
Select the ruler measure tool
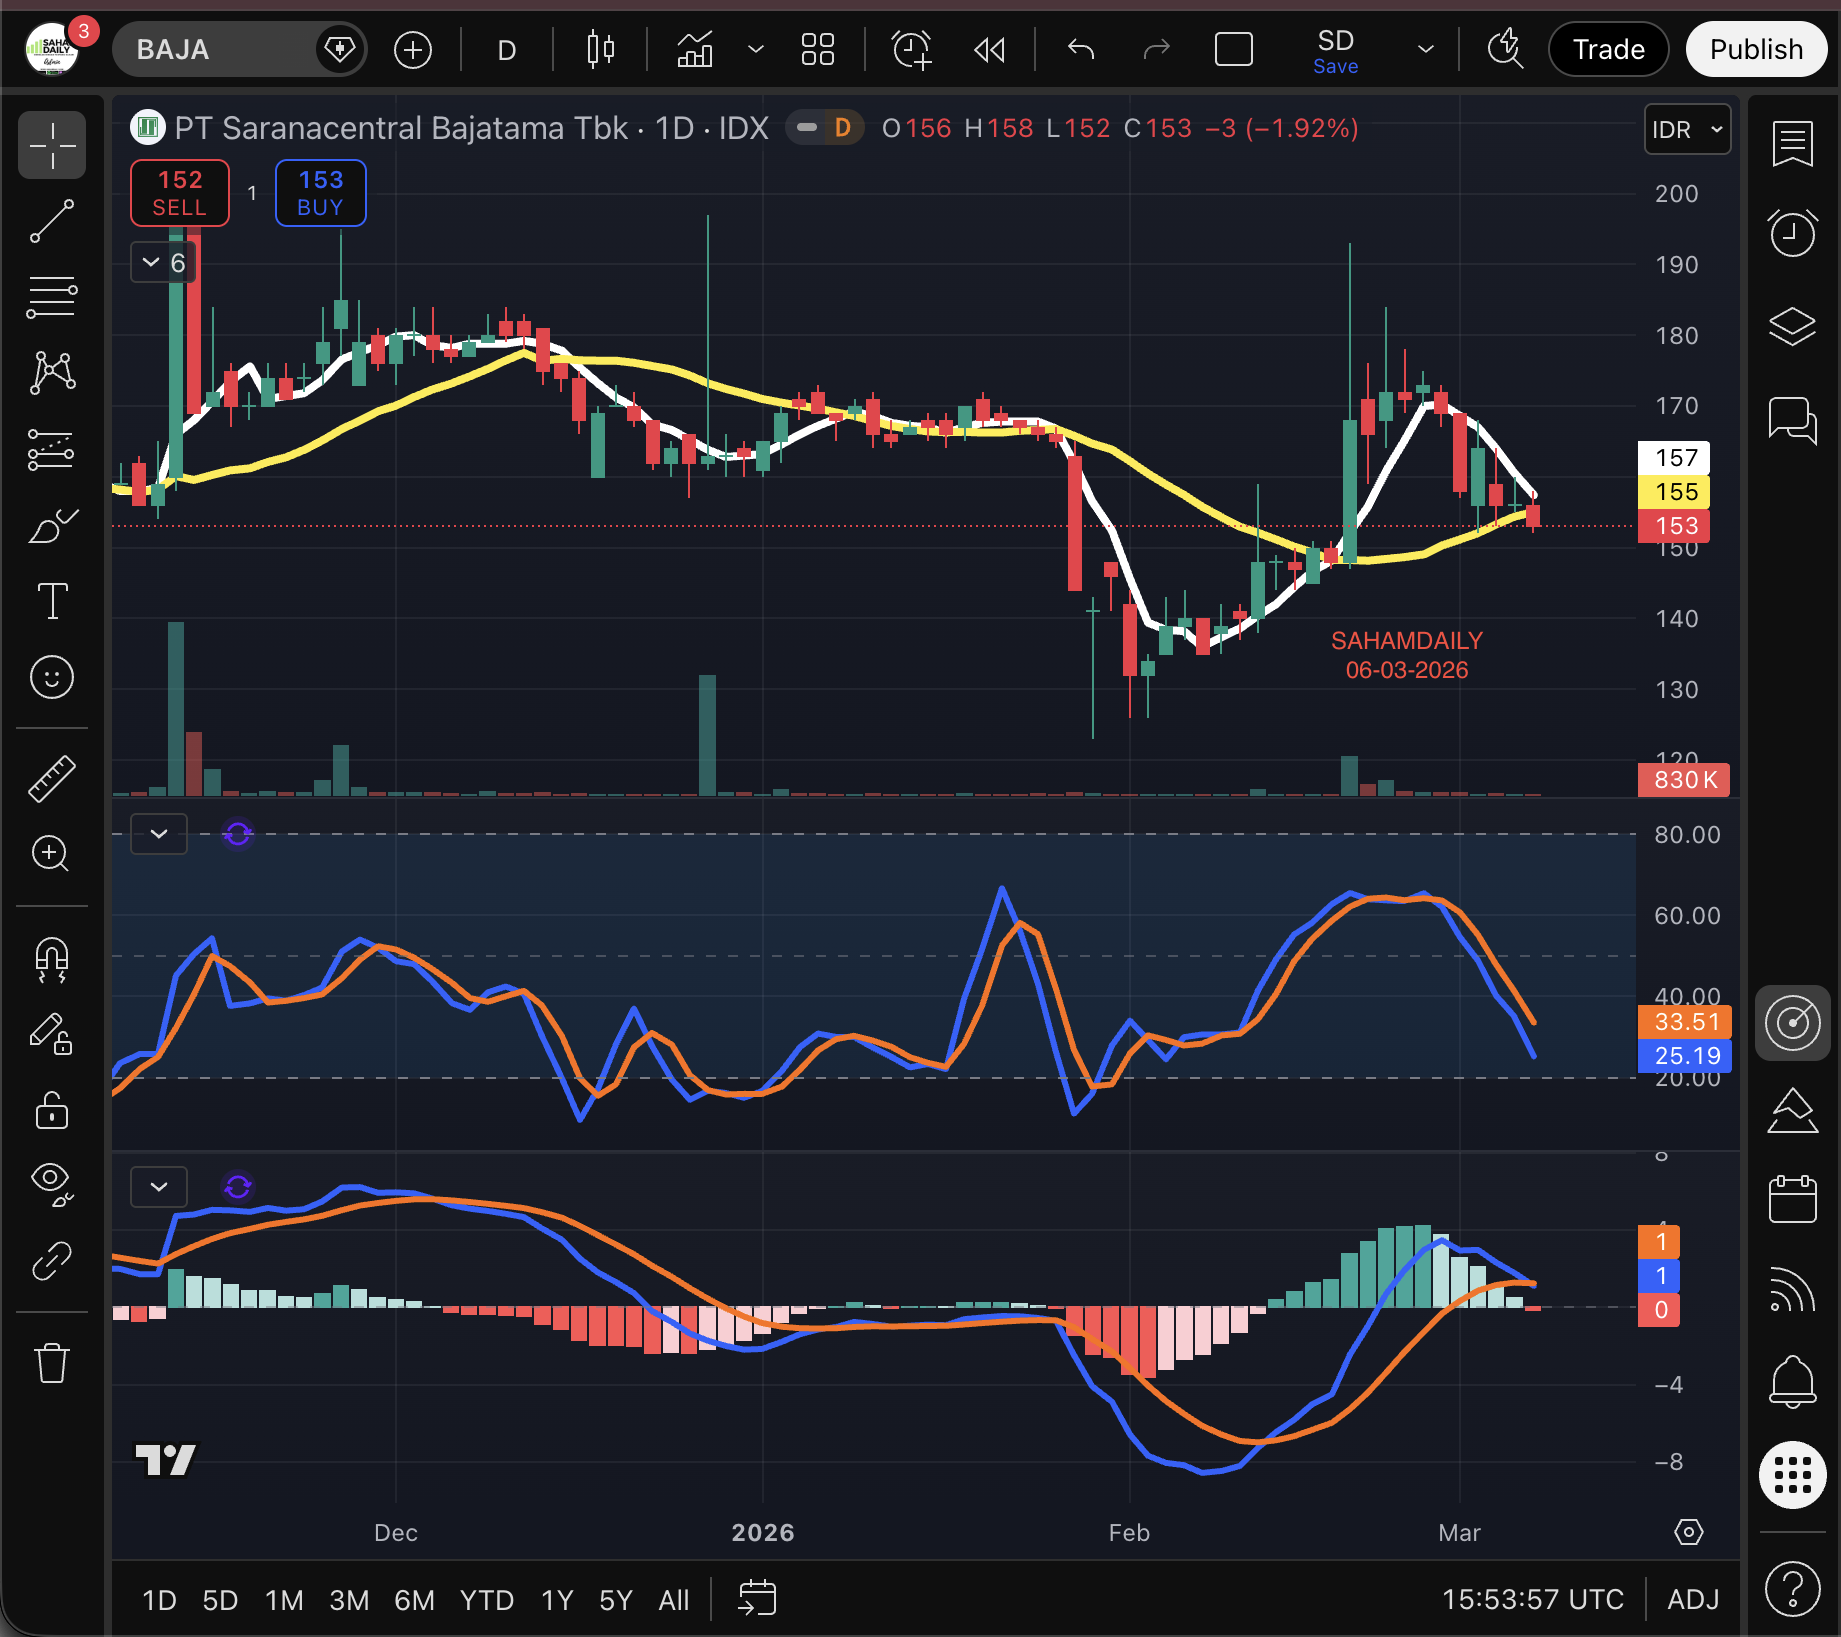52,778
